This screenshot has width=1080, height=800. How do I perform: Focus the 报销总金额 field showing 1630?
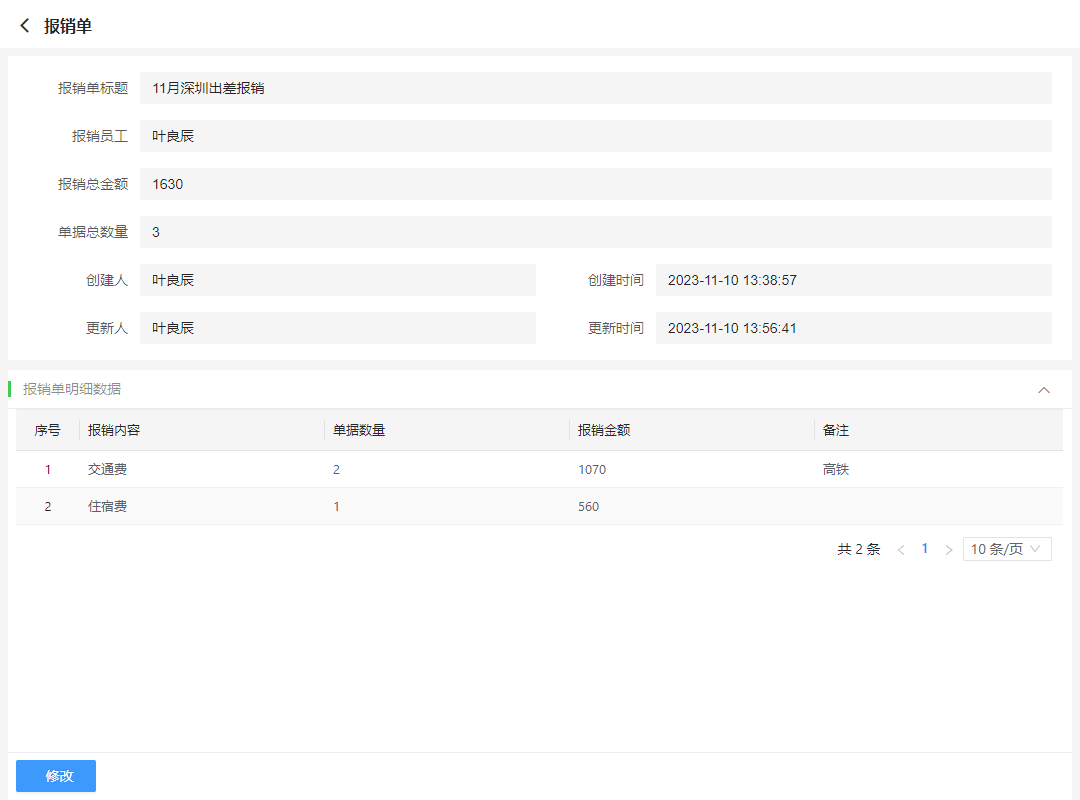point(595,184)
